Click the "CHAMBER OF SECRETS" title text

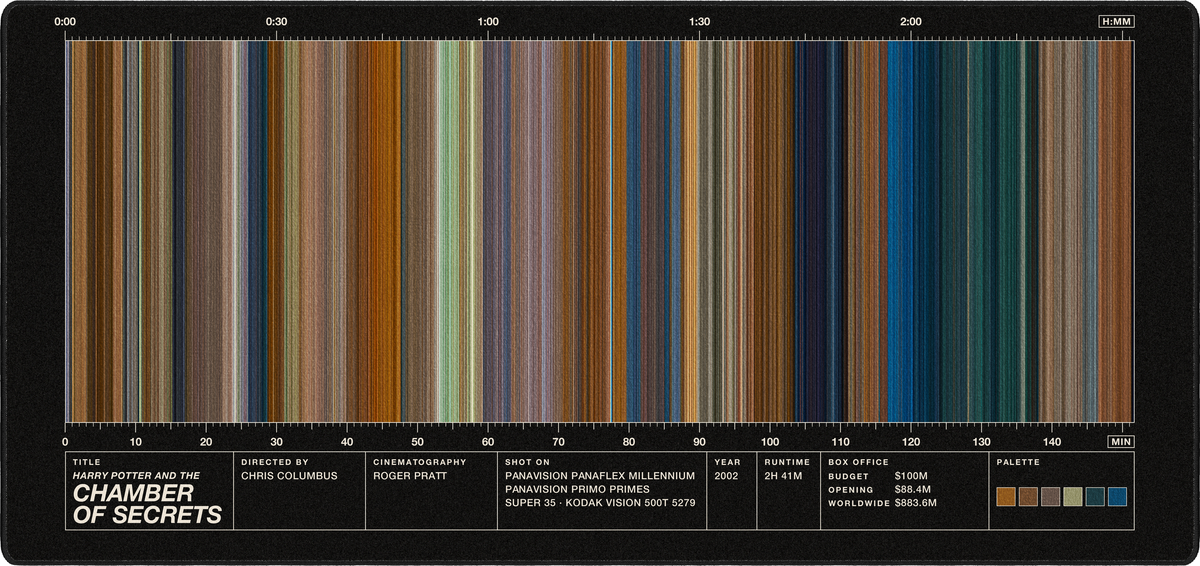(147, 505)
